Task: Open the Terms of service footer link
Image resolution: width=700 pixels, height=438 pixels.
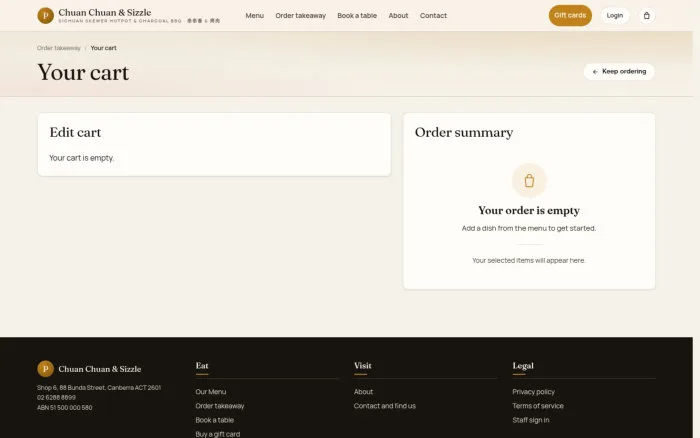Action: [x=538, y=406]
